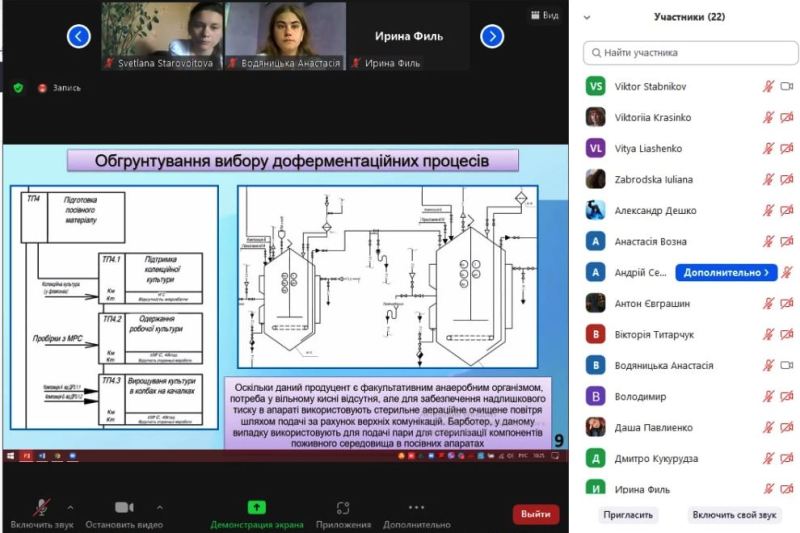Select participant Vitya Liashenko
The image size is (800, 533).
pos(690,148)
